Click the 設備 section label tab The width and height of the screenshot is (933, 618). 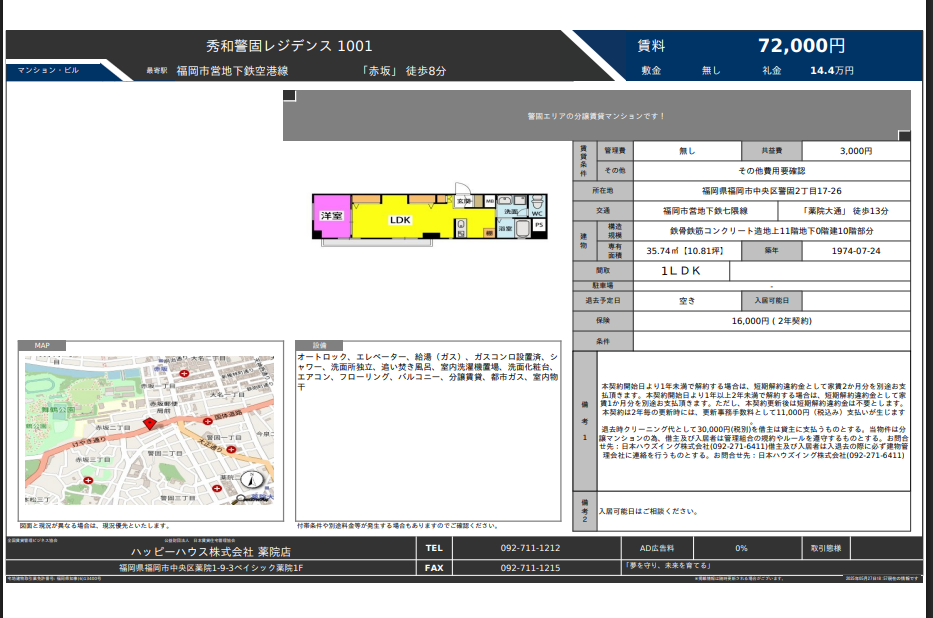(x=320, y=346)
